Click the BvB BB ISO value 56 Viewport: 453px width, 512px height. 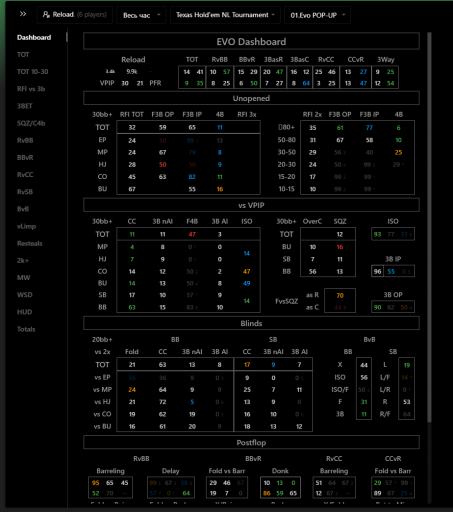pos(364,377)
